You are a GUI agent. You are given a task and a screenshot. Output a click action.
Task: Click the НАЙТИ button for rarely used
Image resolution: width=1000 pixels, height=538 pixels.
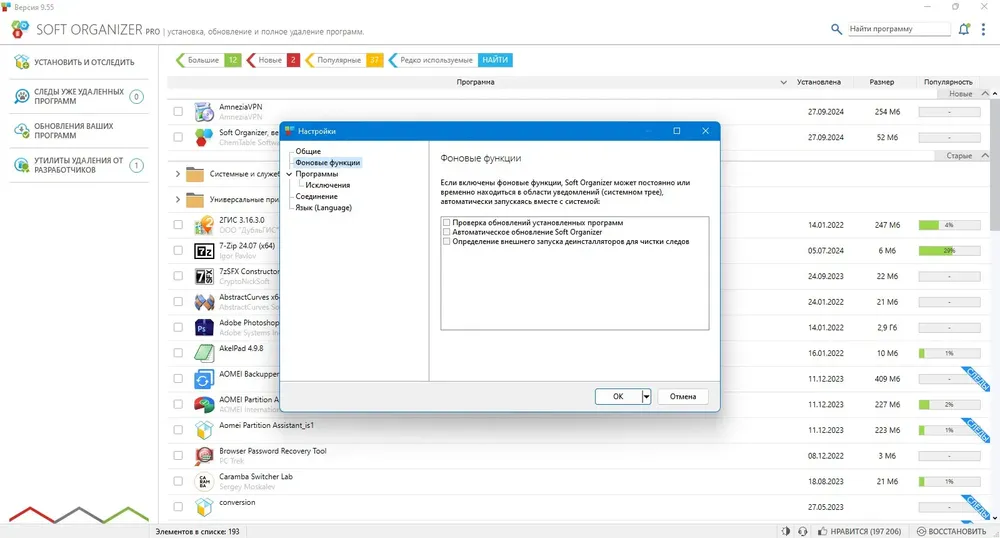(x=495, y=60)
